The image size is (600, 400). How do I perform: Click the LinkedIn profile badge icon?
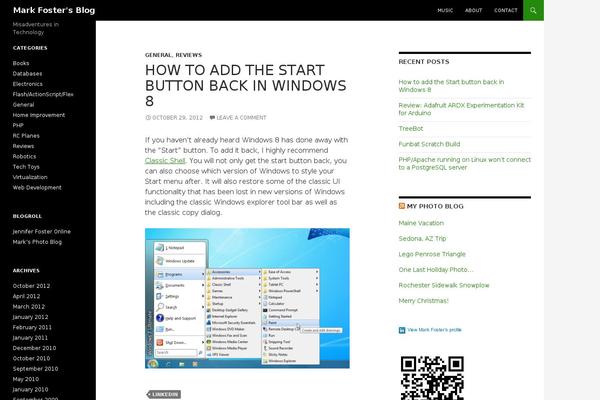pyautogui.click(x=402, y=330)
